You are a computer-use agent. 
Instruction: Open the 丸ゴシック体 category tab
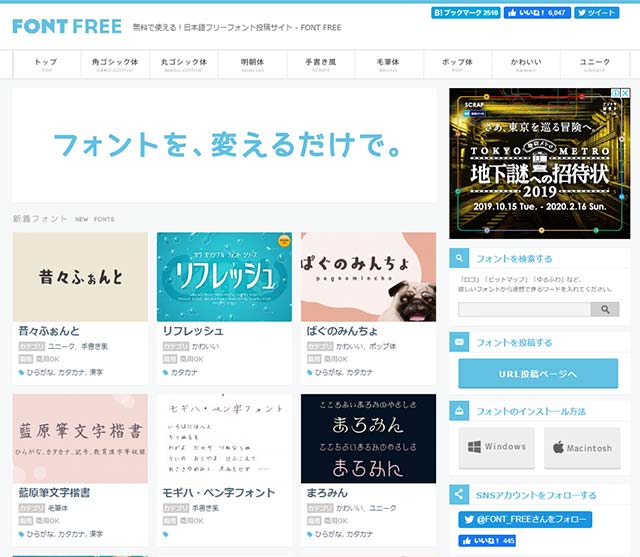tap(184, 64)
